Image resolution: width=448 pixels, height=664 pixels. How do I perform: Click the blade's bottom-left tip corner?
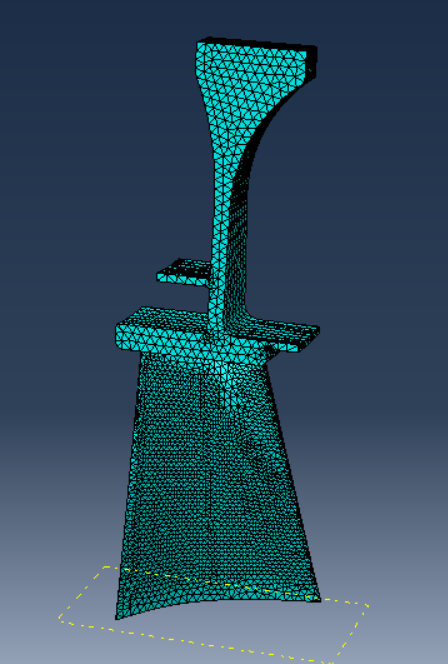119,616
